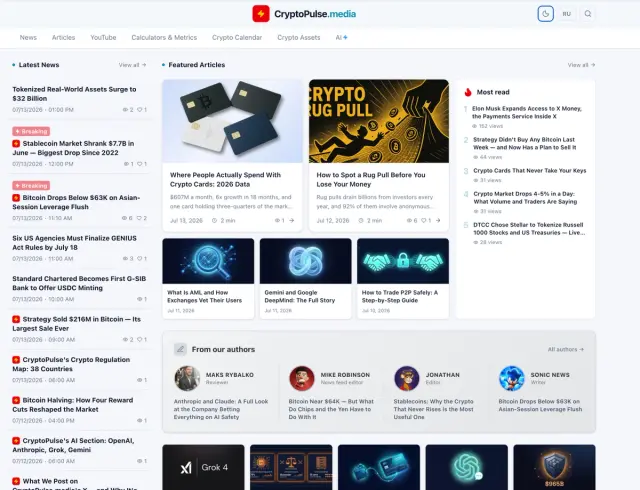Click arrow icon on Rug Pull article card
The height and width of the screenshot is (490, 640).
pyautogui.click(x=438, y=220)
